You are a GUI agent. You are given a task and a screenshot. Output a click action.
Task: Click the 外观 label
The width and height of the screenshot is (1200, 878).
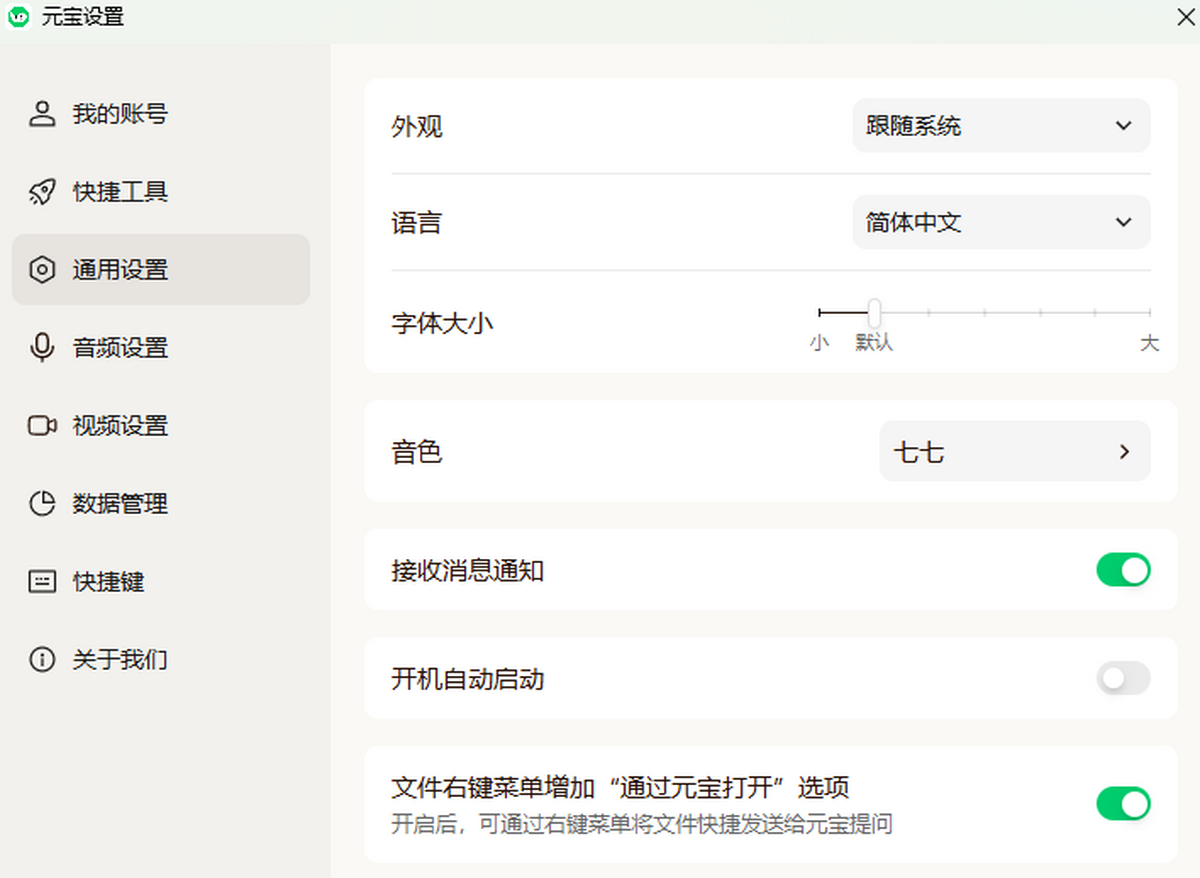click(417, 127)
